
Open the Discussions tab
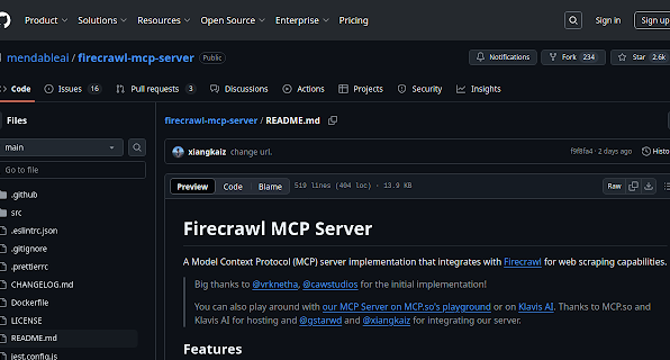[x=239, y=89]
